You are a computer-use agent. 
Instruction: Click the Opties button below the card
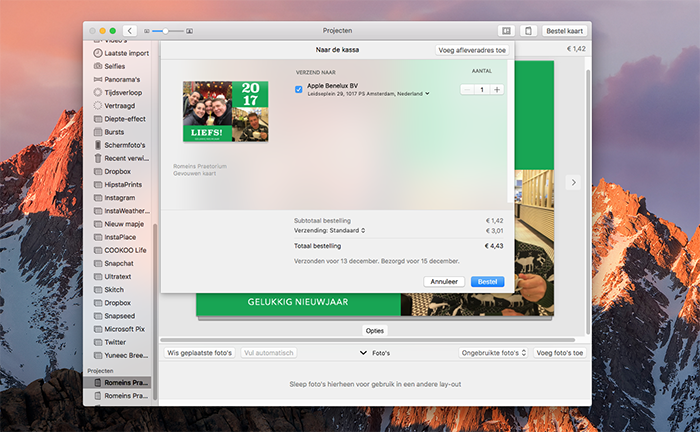[375, 331]
